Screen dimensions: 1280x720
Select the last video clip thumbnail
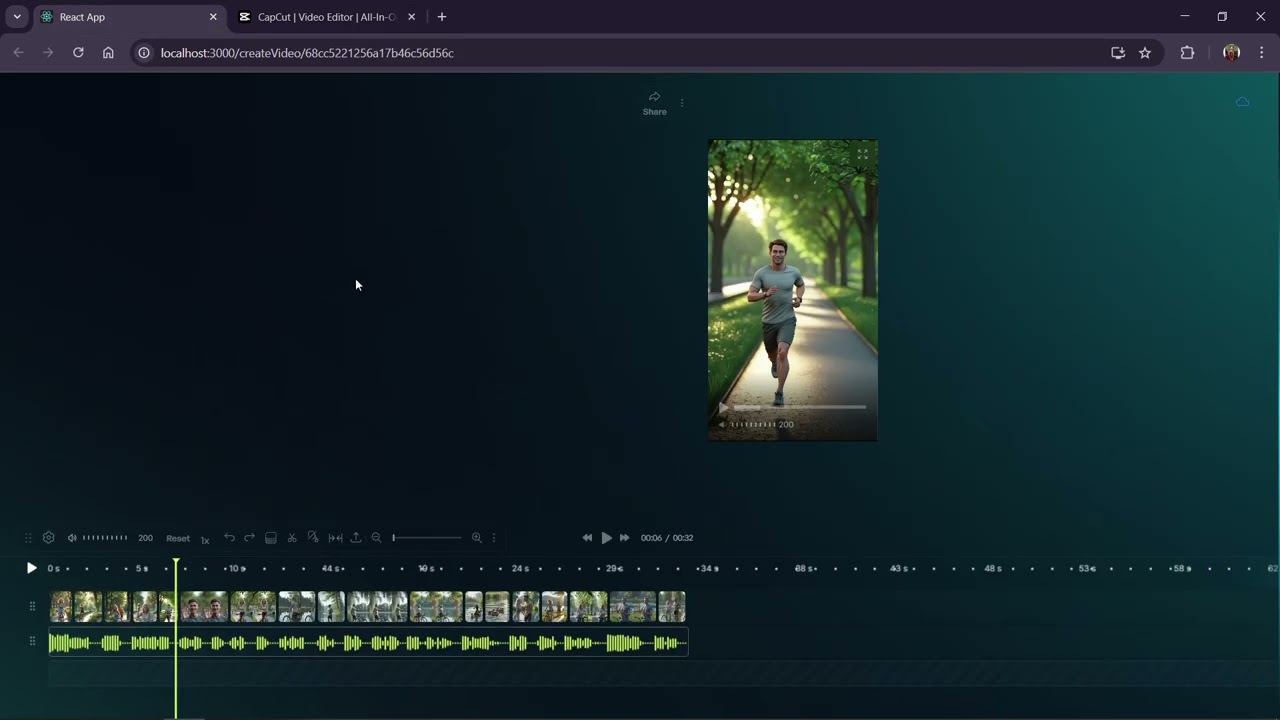point(672,607)
